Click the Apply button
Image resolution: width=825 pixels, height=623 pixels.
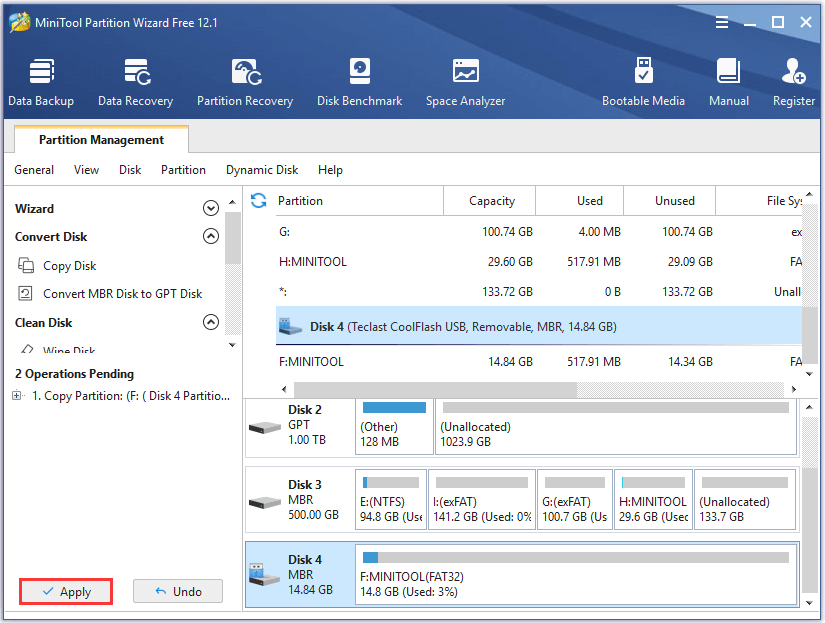pos(66,591)
